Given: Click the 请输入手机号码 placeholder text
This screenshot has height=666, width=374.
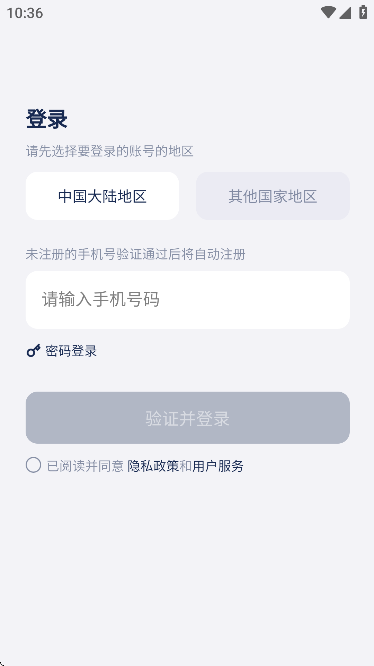Looking at the screenshot, I should coord(101,299).
